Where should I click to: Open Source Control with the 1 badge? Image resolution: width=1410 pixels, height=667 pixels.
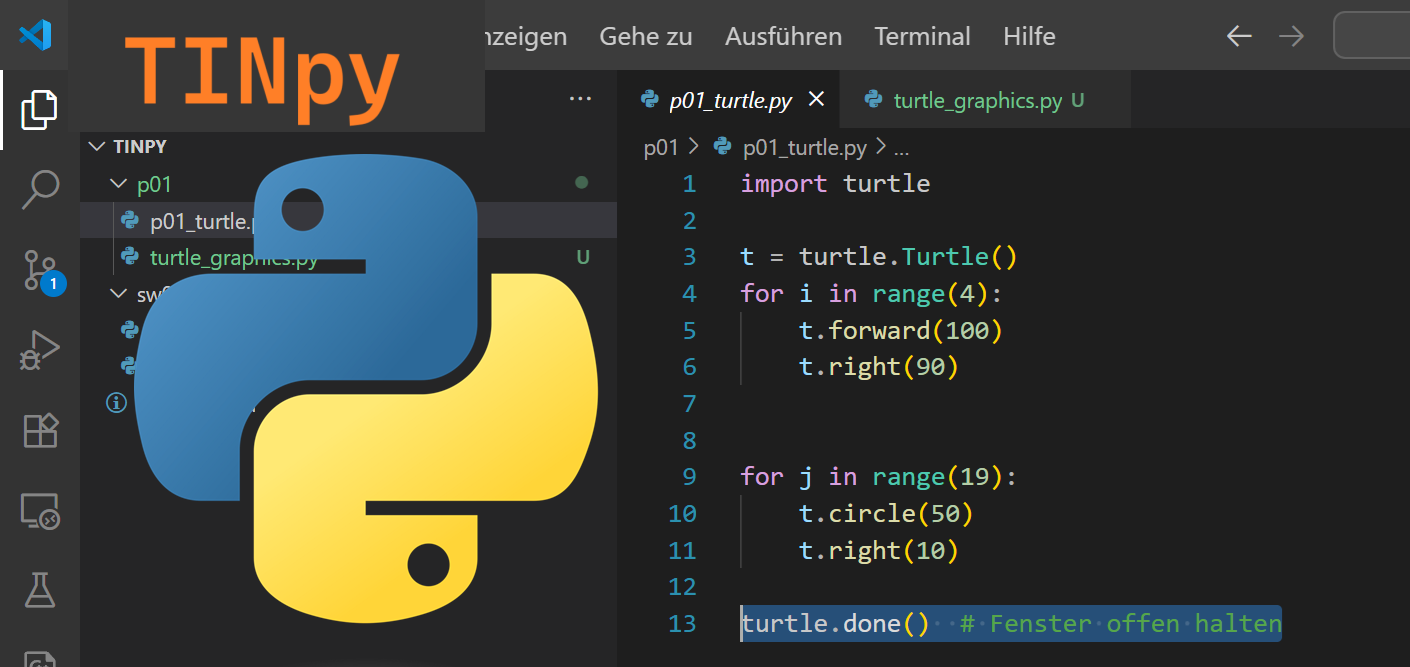pos(42,271)
